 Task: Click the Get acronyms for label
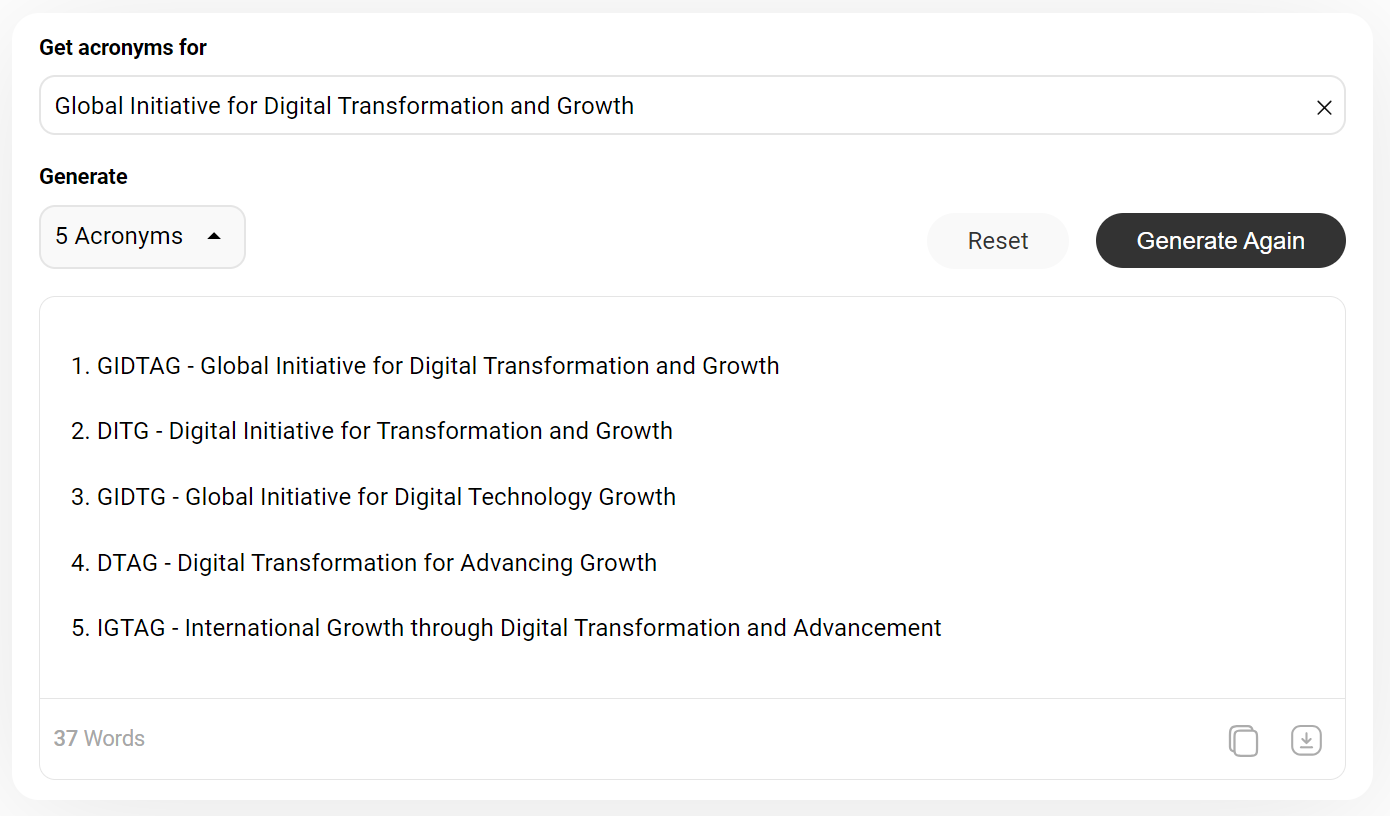pos(123,47)
